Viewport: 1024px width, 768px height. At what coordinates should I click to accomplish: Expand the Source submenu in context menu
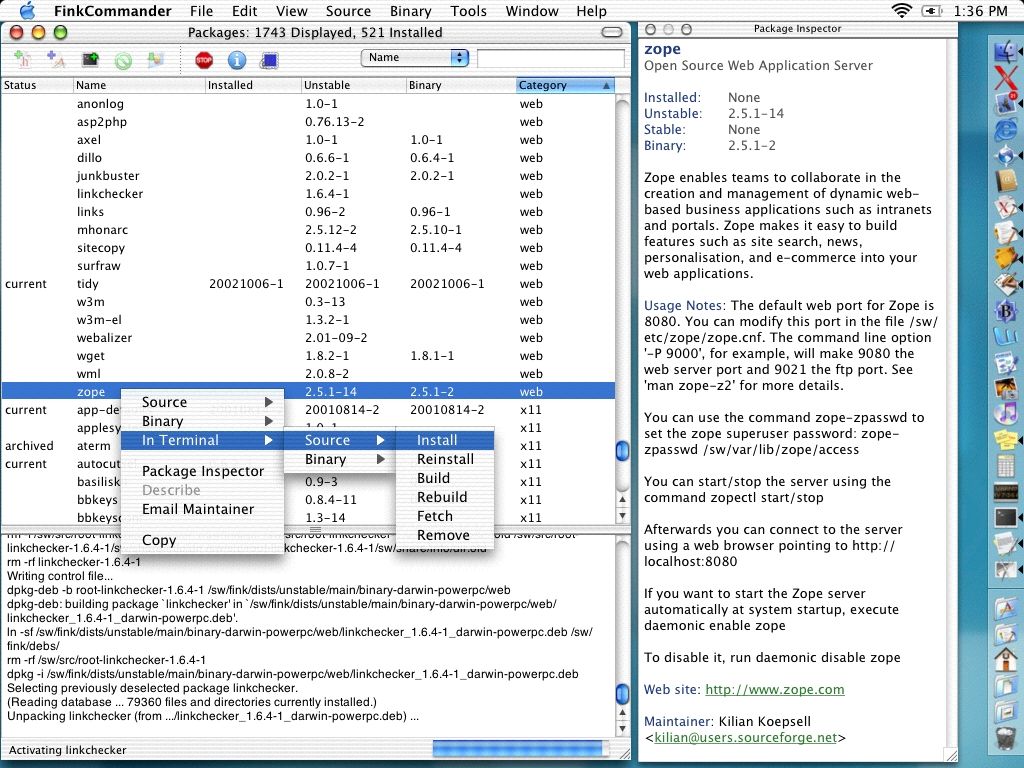pyautogui.click(x=202, y=402)
